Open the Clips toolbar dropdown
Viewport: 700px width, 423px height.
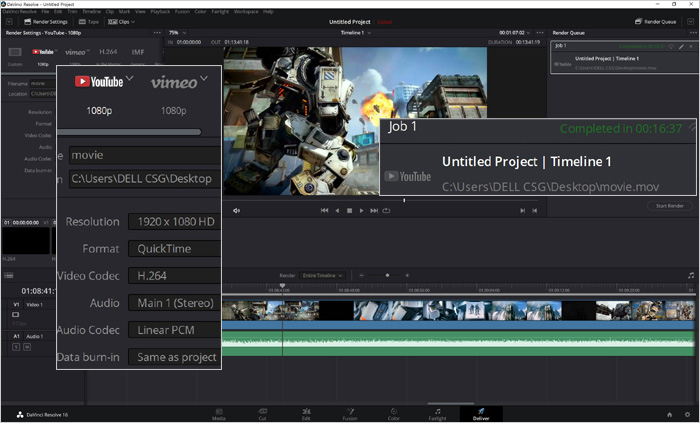pos(121,21)
